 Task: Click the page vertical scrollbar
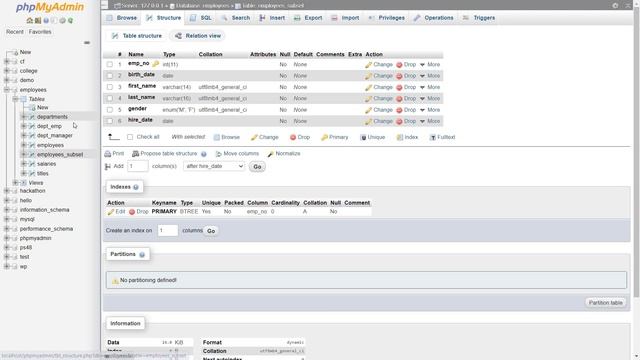[636, 151]
